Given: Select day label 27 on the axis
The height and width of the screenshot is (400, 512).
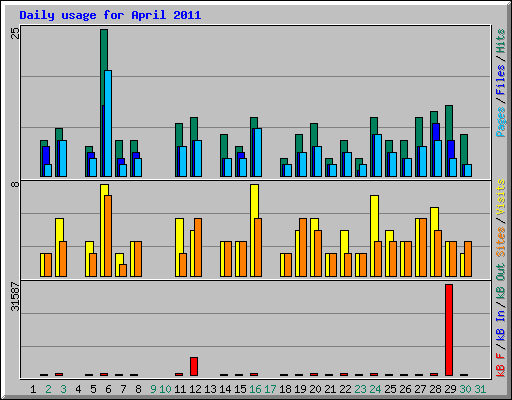Looking at the screenshot, I should click(420, 389).
